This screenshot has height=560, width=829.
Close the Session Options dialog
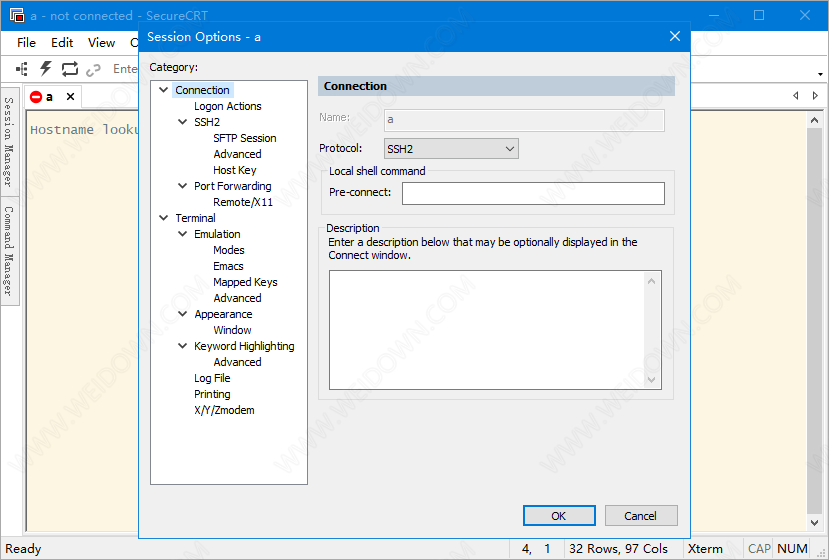pos(675,36)
